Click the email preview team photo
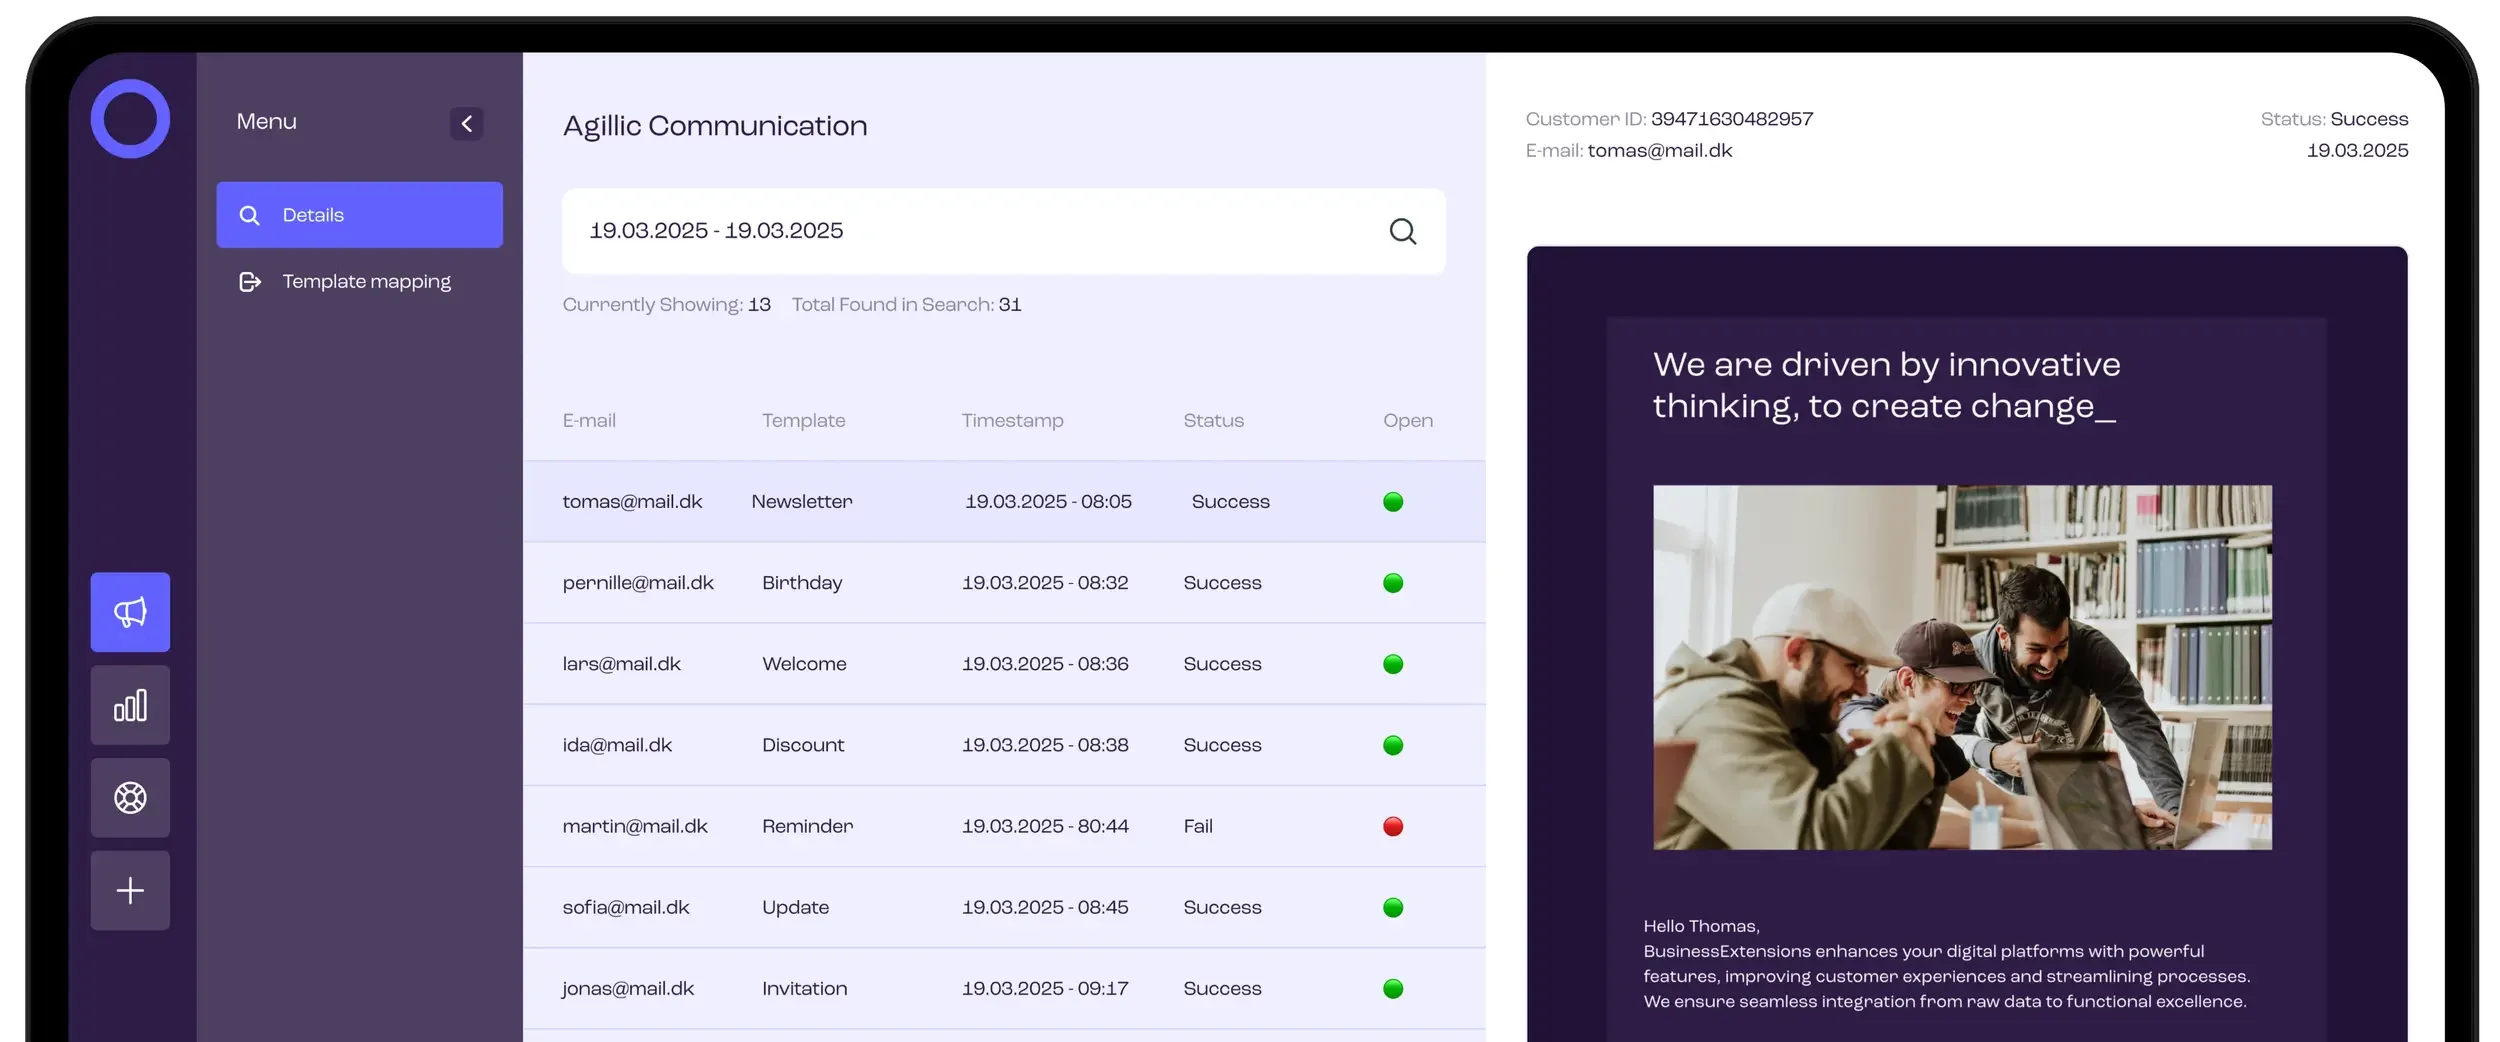This screenshot has width=2500, height=1042. [x=1962, y=668]
